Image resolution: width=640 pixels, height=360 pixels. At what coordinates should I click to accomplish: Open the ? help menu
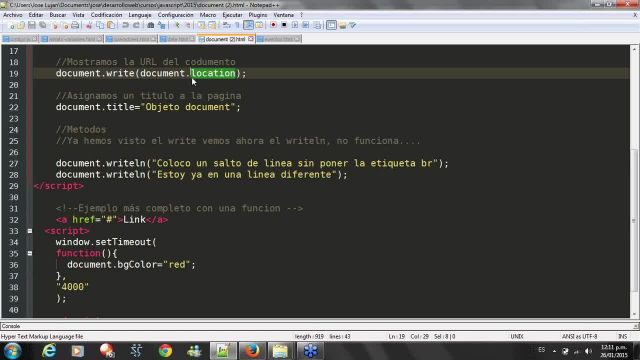pos(302,15)
